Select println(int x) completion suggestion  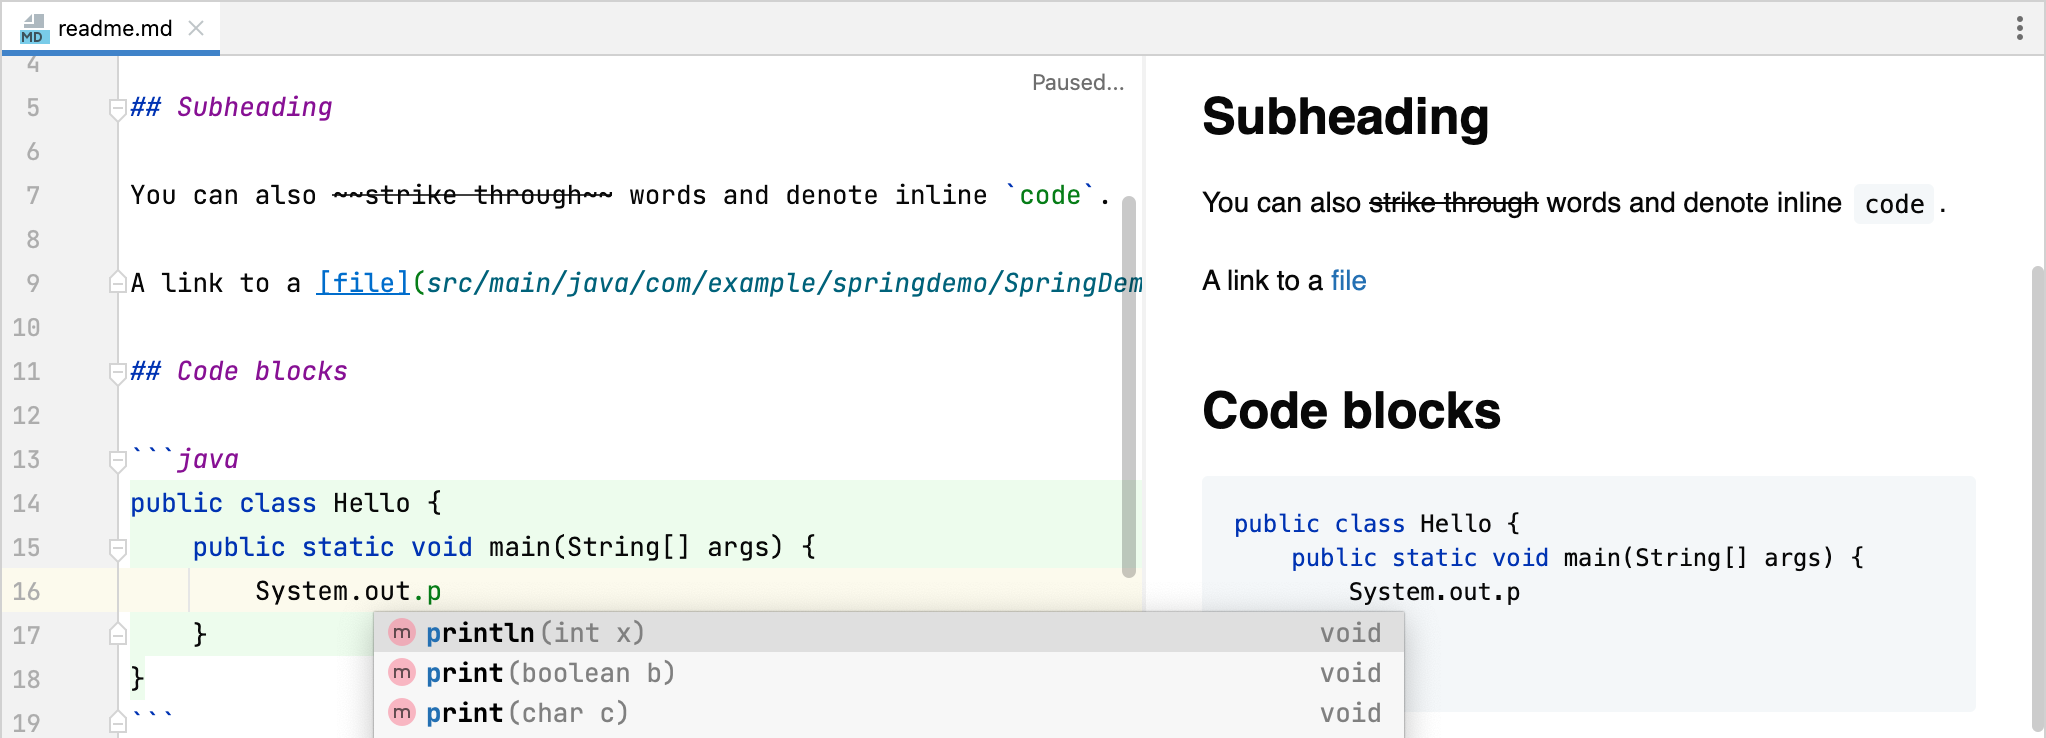point(888,633)
